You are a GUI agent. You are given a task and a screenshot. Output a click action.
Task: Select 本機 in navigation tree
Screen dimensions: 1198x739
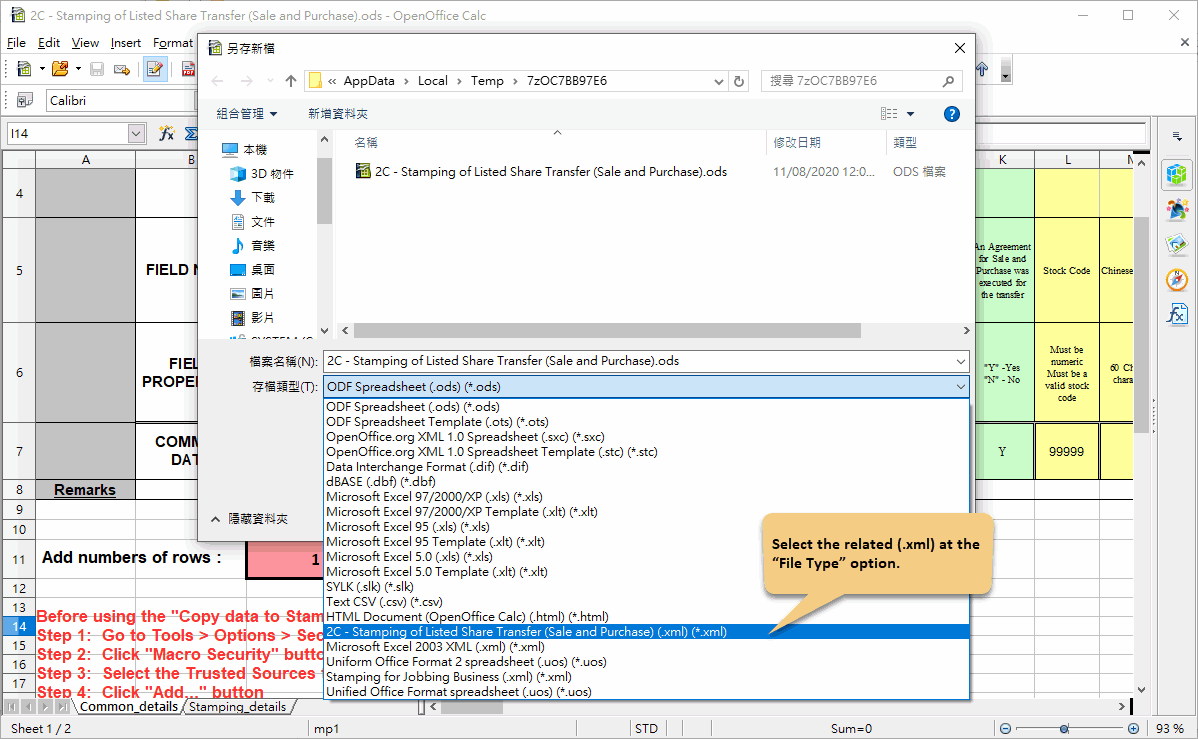click(x=244, y=150)
